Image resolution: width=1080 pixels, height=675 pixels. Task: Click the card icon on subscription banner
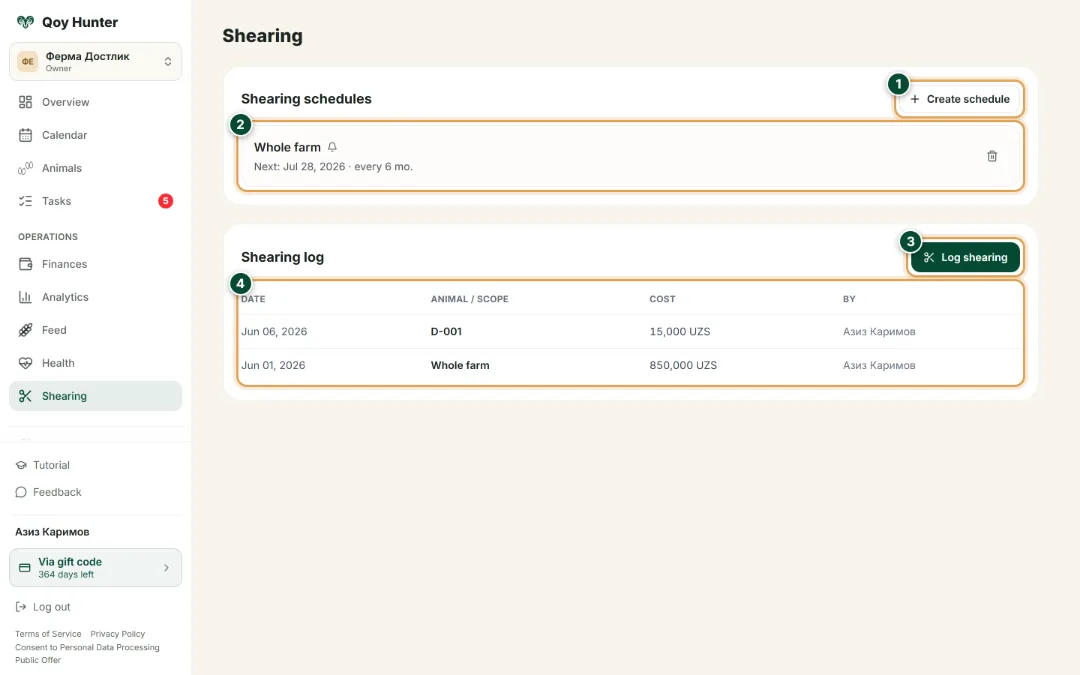pos(25,568)
